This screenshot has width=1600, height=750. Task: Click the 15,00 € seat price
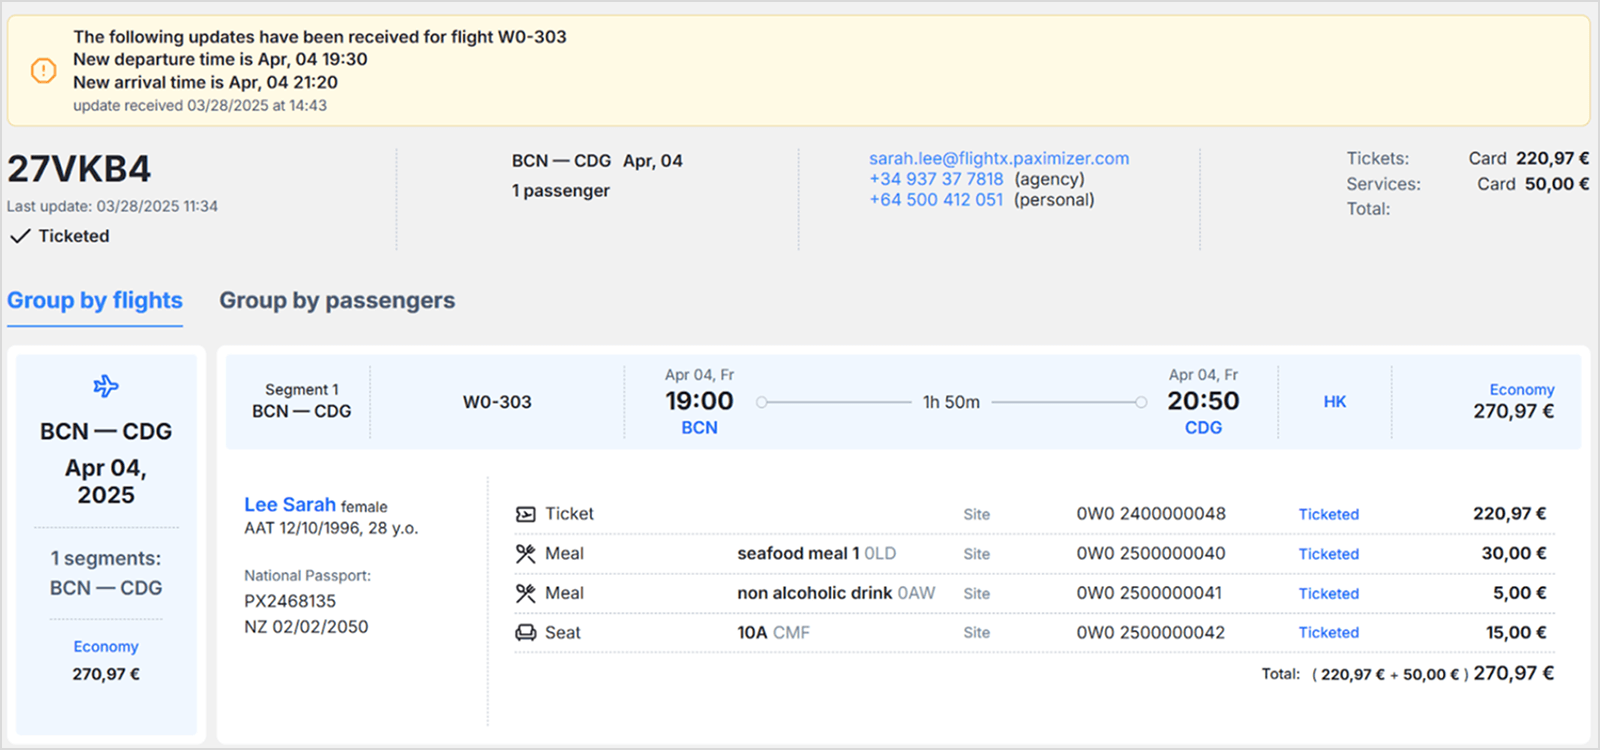pyautogui.click(x=1516, y=632)
